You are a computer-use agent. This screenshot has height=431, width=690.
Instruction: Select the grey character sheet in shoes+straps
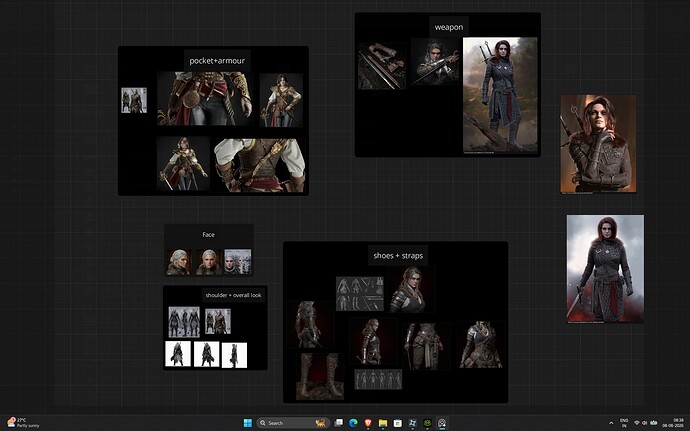tap(360, 294)
